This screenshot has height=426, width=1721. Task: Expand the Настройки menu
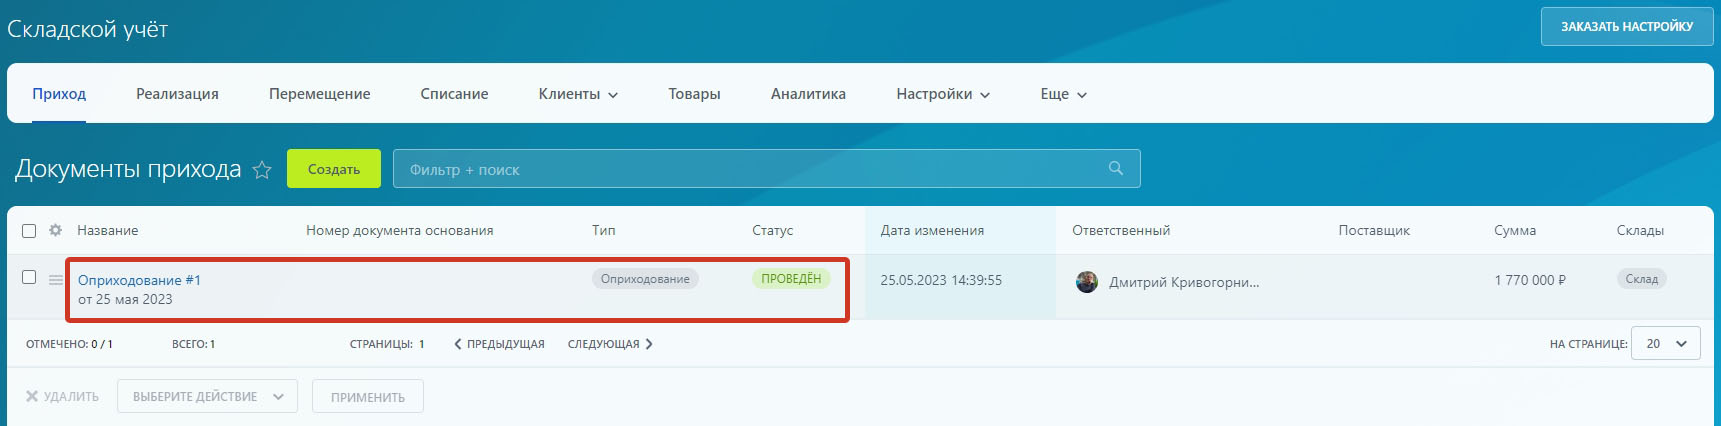(x=943, y=94)
